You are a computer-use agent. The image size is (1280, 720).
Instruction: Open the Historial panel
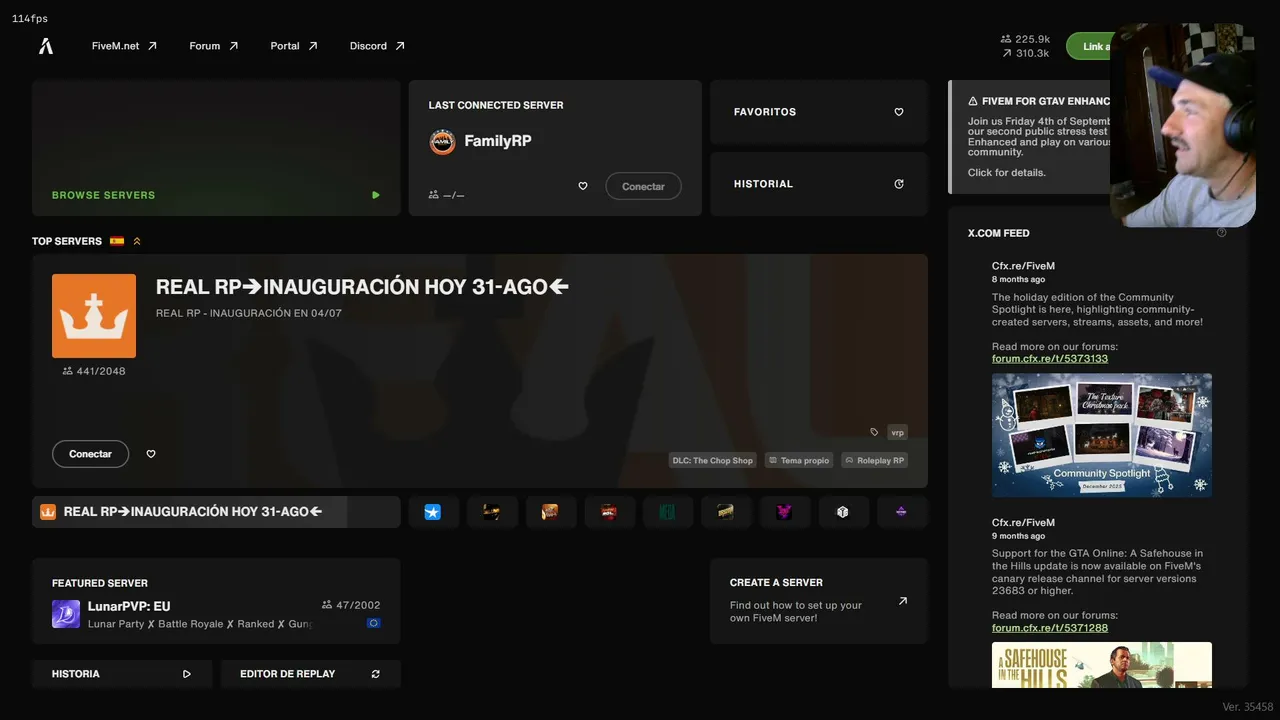click(x=819, y=184)
